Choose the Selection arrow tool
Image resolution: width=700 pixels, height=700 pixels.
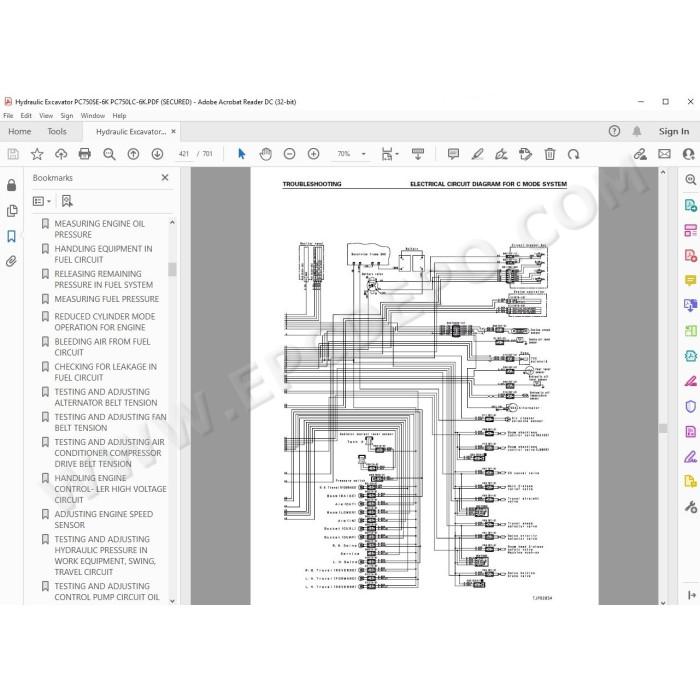pyautogui.click(x=242, y=154)
